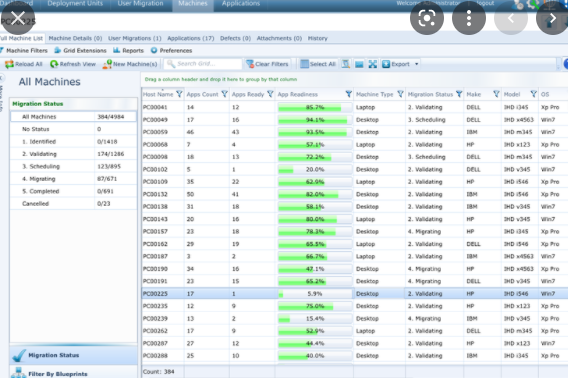Click the Clear Filters funnel icon
This screenshot has height=378, width=568.
[250, 64]
